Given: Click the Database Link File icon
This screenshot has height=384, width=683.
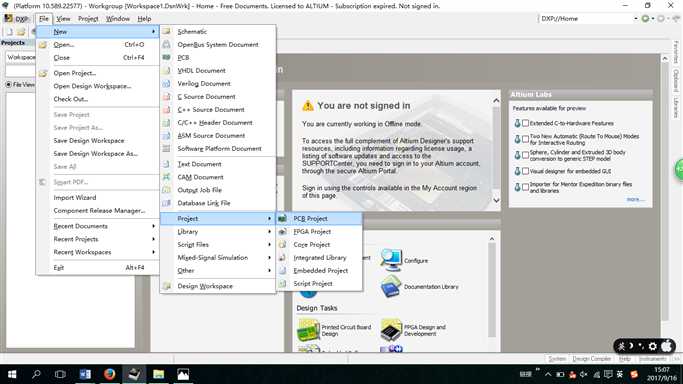Looking at the screenshot, I should tap(166, 203).
